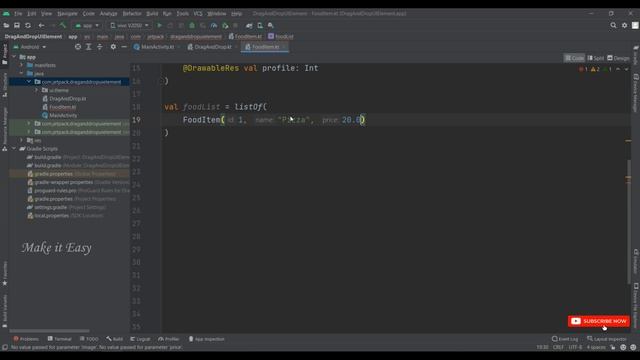The height and width of the screenshot is (360, 640).
Task: Expand the manifests folder
Action: pyautogui.click(x=21, y=65)
